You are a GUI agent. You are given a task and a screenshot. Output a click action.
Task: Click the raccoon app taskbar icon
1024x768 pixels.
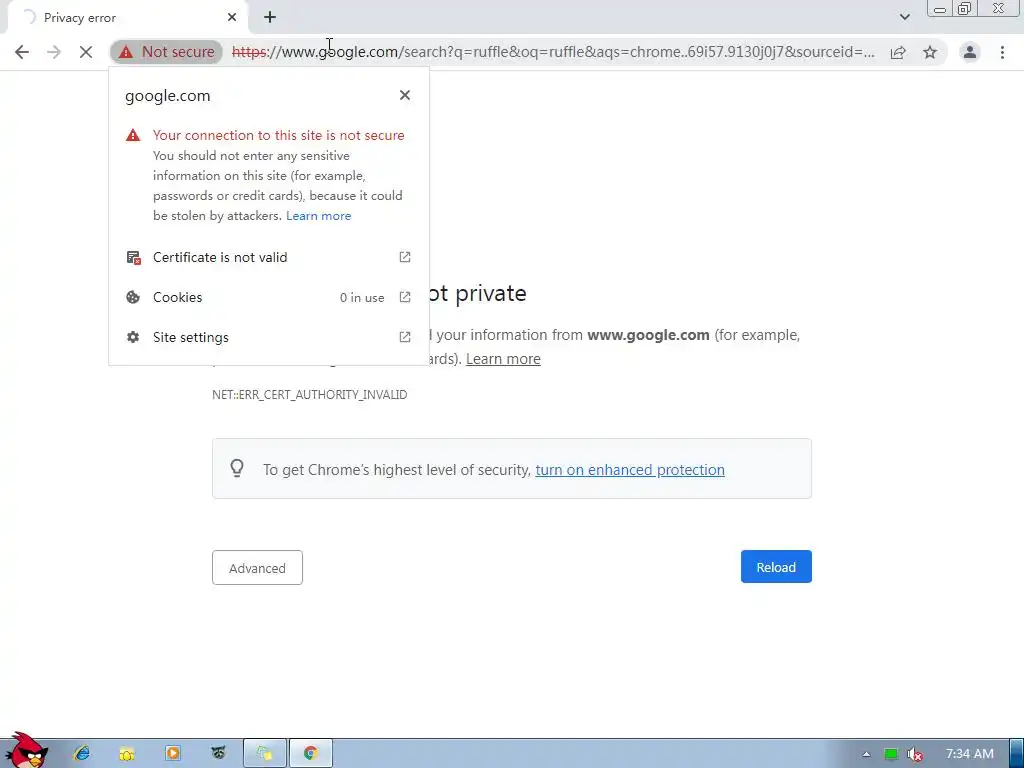click(218, 754)
